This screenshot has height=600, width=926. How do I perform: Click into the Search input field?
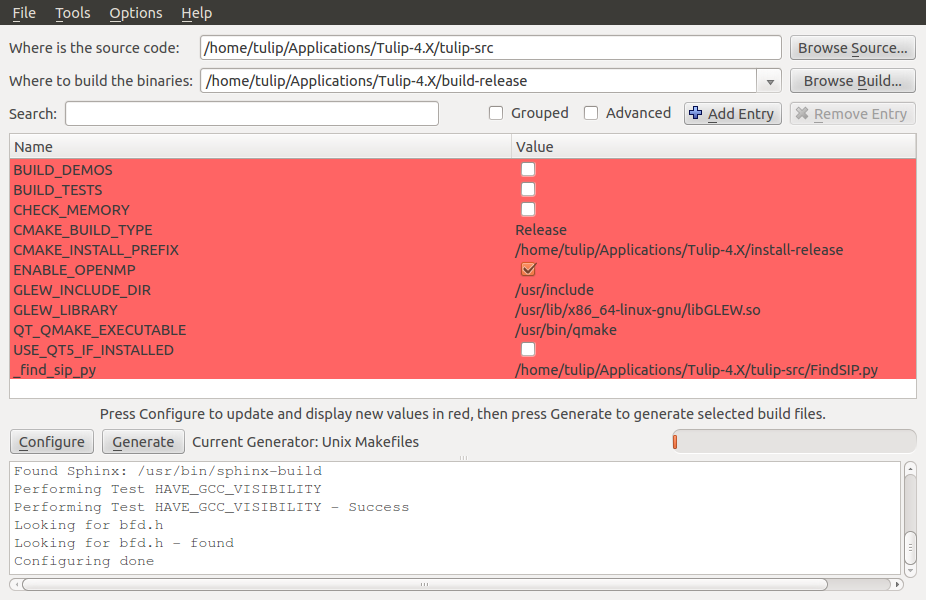tap(252, 114)
